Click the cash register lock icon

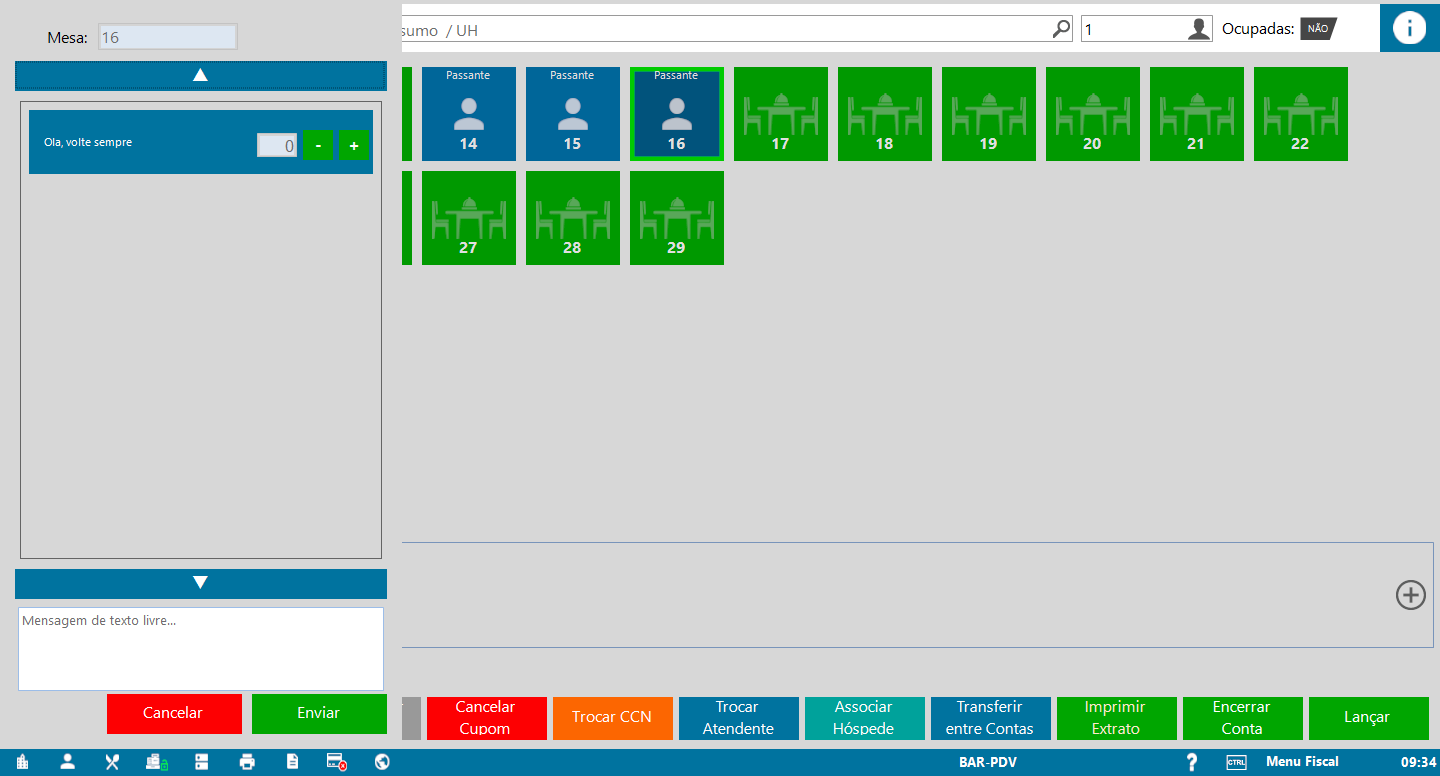click(157, 762)
